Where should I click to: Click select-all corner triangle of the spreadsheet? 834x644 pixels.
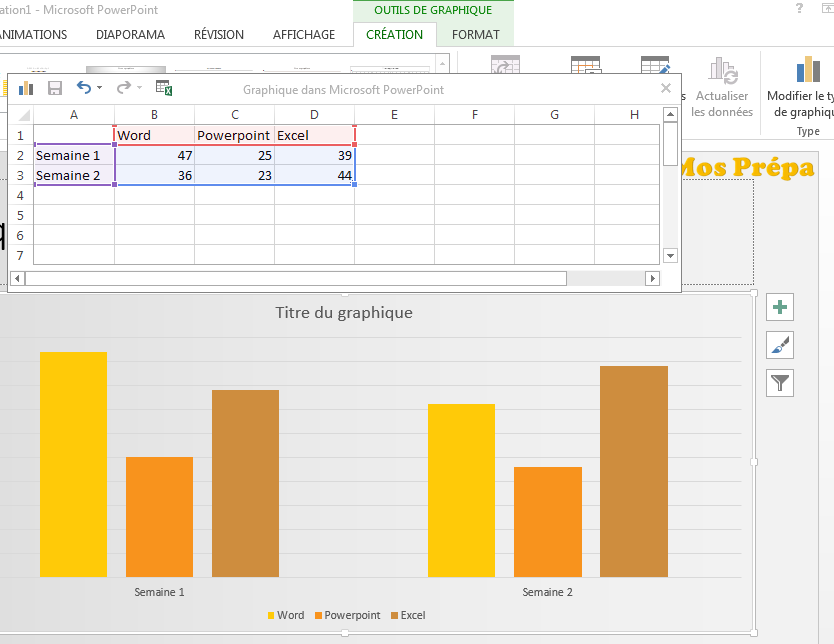coord(22,115)
